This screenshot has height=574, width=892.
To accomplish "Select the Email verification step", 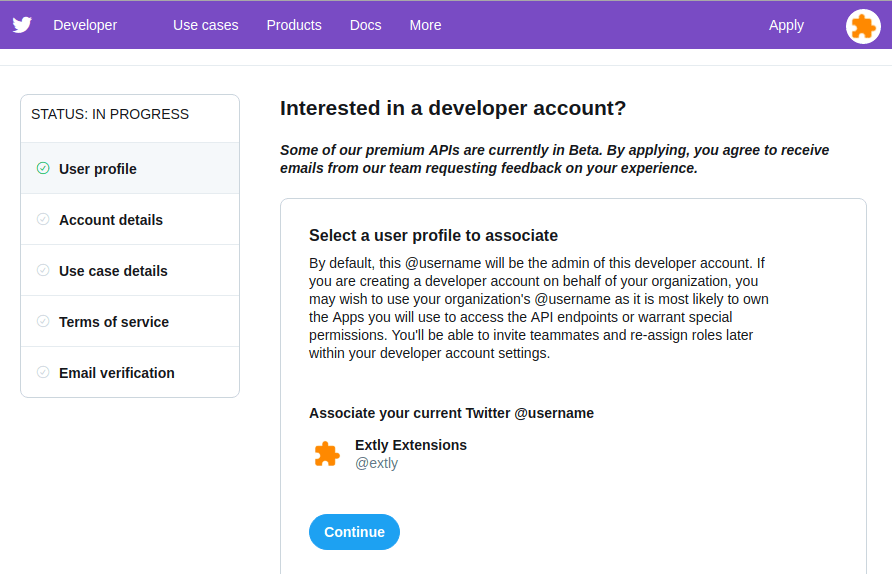I will pyautogui.click(x=130, y=372).
